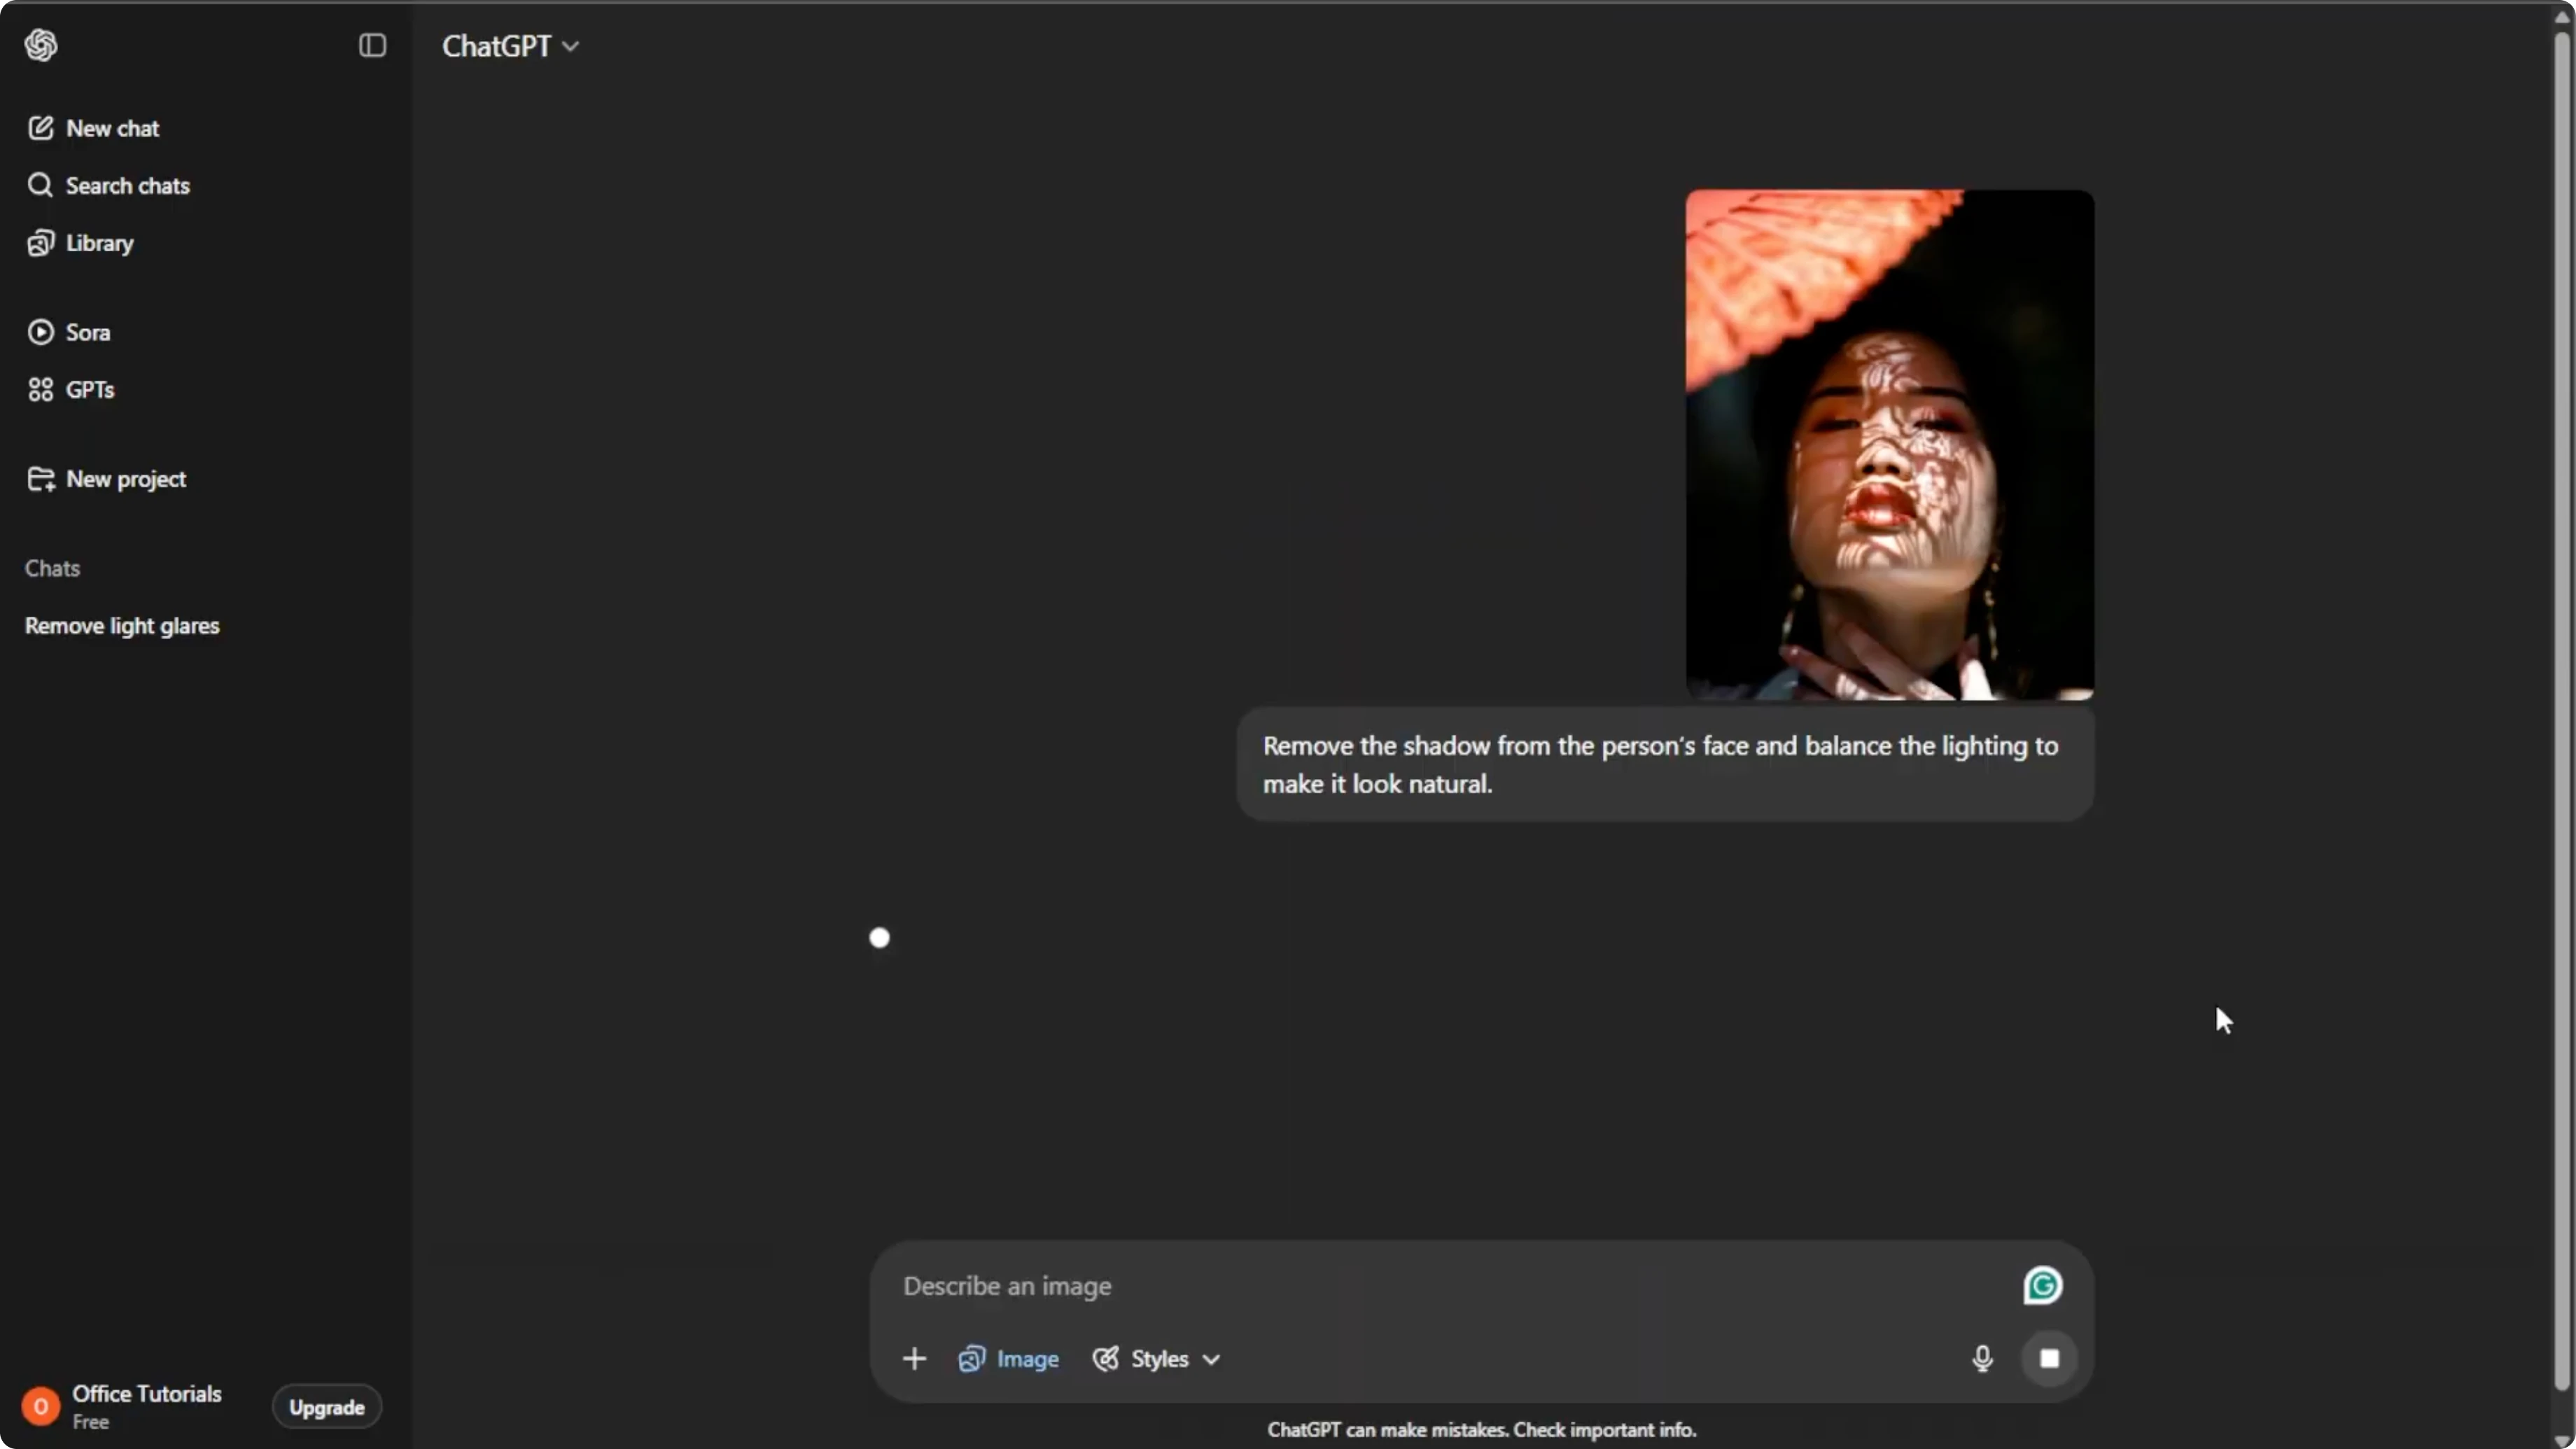Click the Sora play icon
2576x1449 pixels.
[40, 332]
